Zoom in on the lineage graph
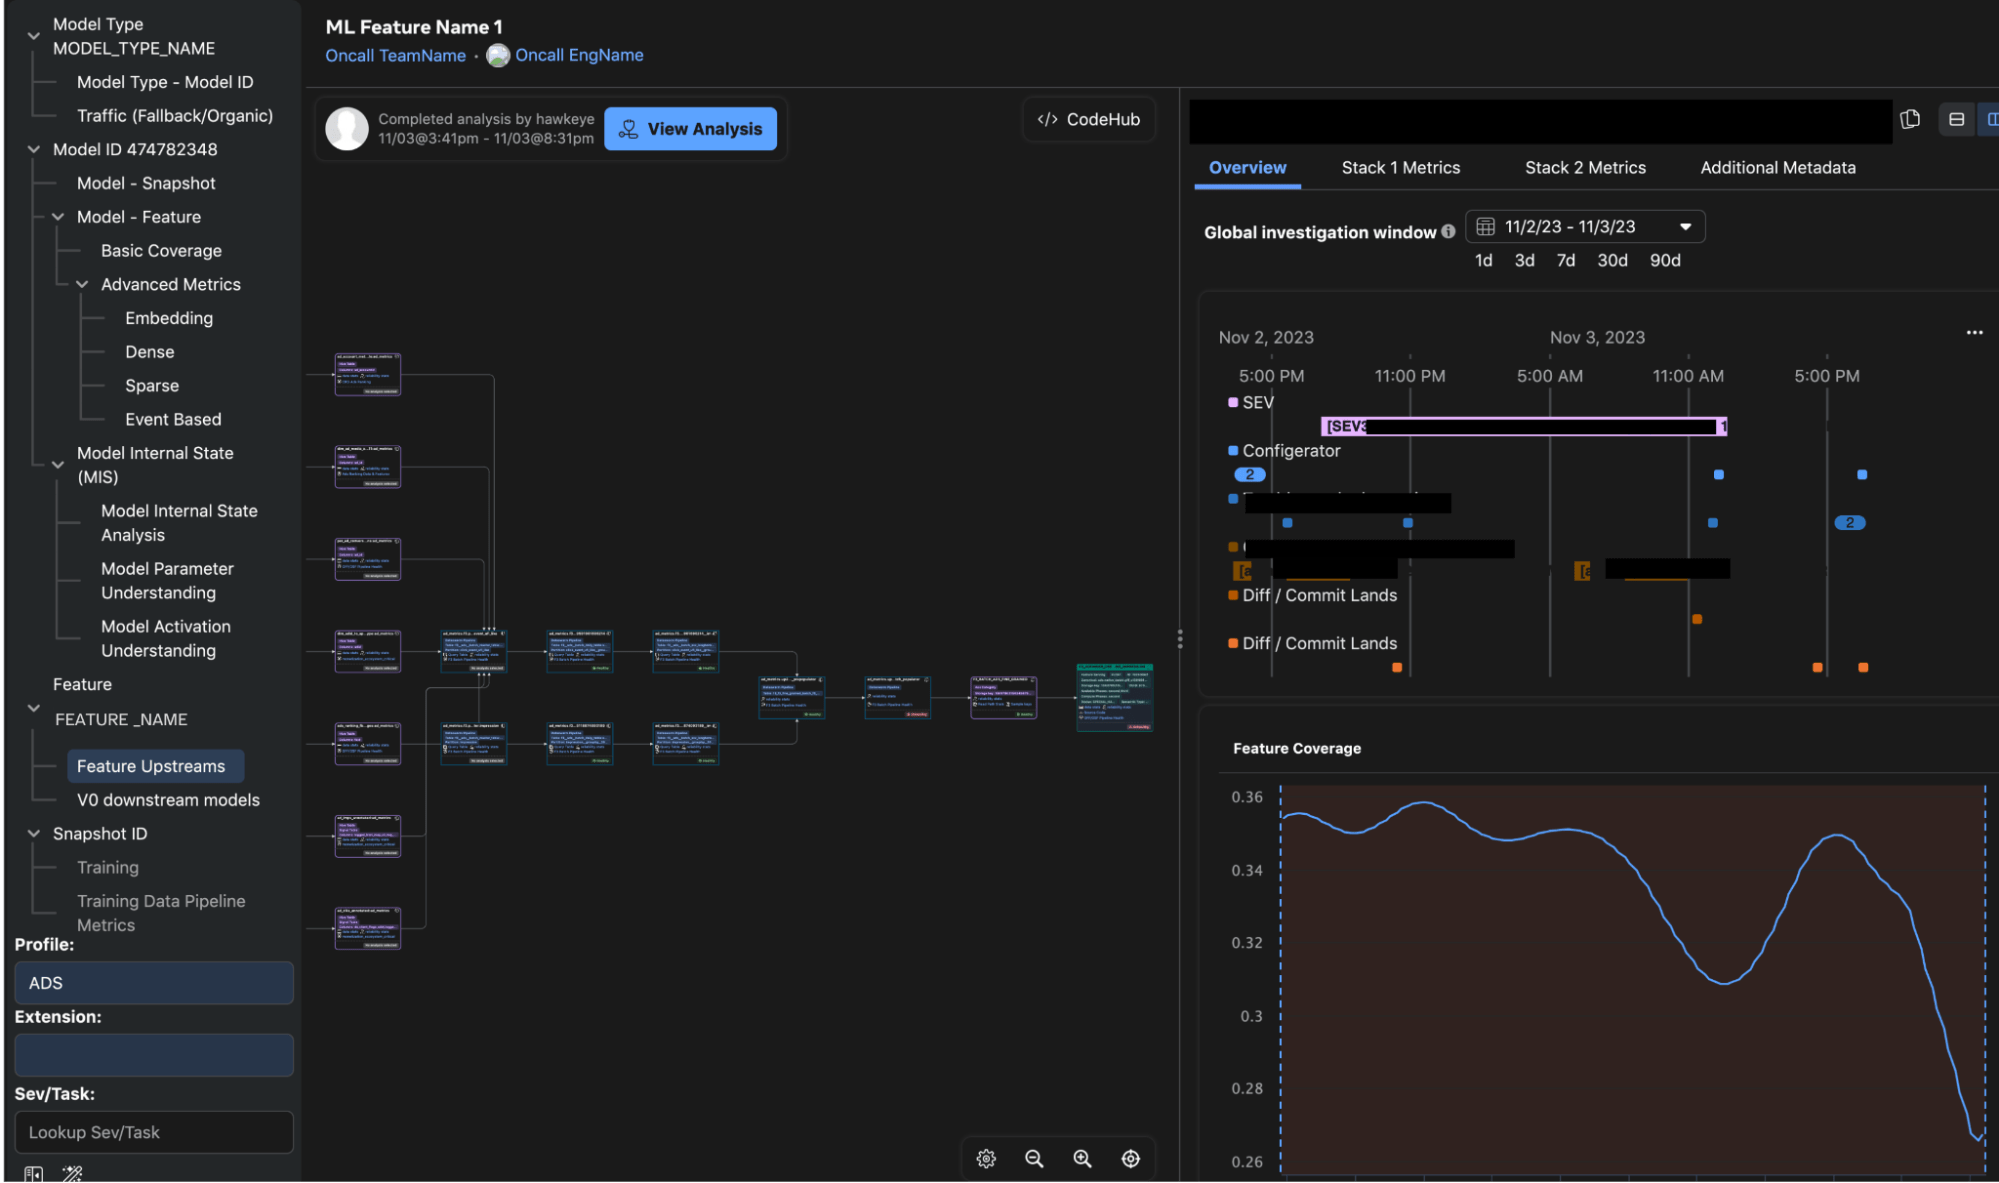 coord(1082,1158)
